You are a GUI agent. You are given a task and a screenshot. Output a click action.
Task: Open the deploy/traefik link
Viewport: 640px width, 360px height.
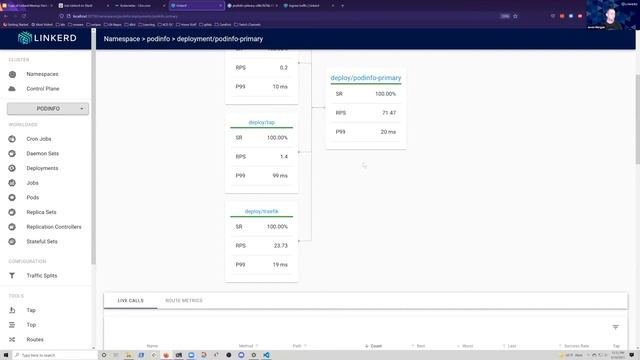pos(262,211)
